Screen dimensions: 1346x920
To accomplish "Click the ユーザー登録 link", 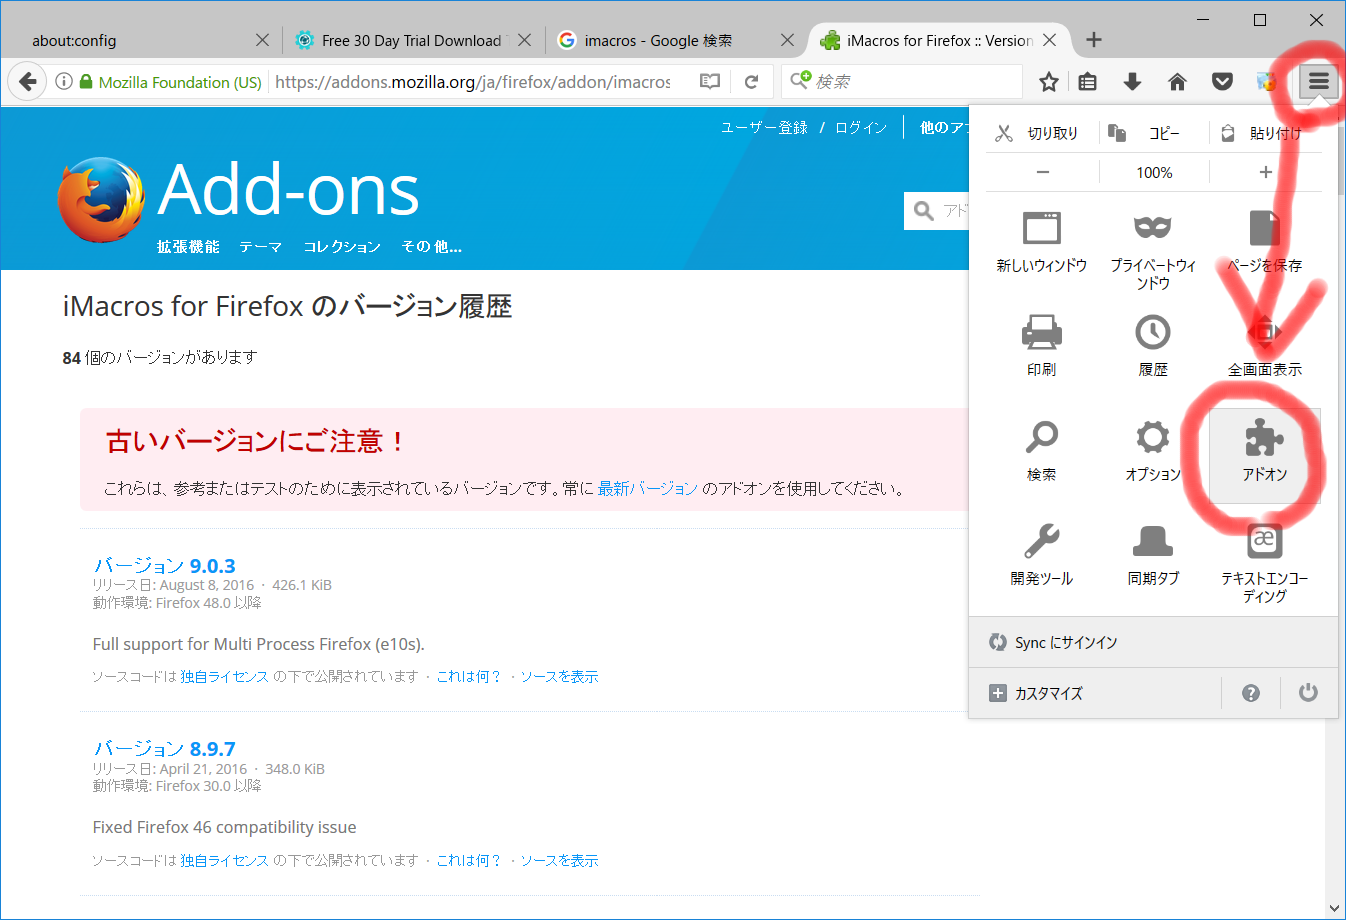I will point(764,127).
